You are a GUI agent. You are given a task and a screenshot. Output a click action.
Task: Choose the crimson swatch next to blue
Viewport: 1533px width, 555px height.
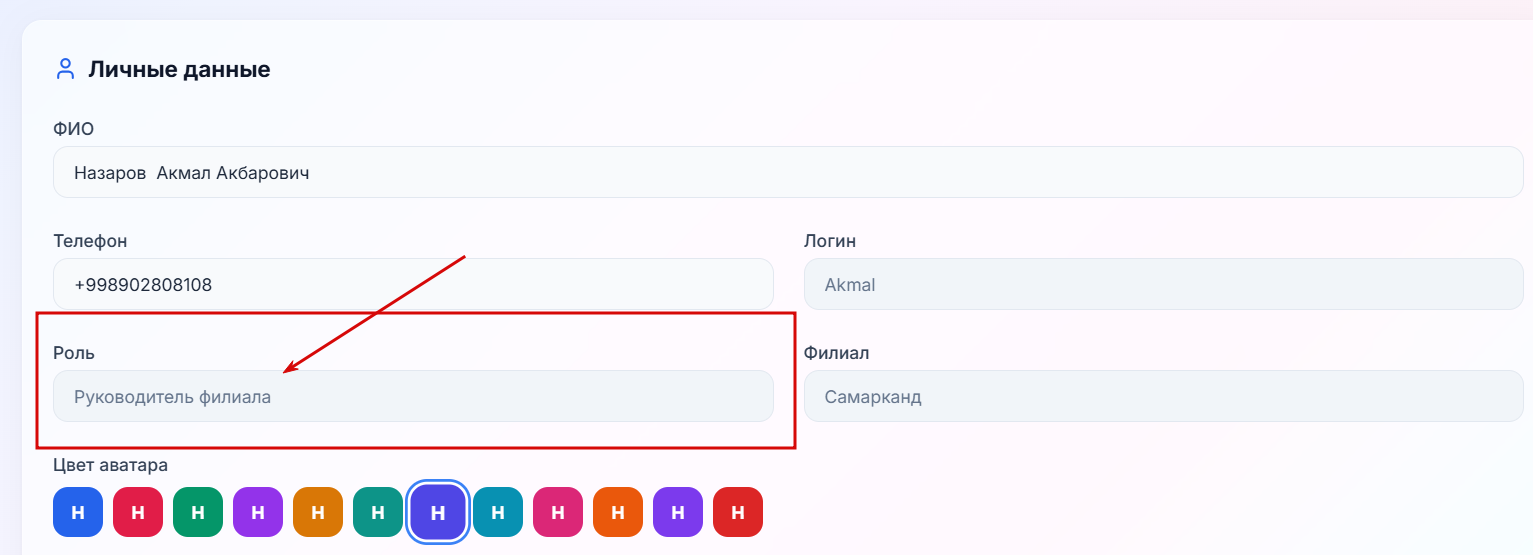pos(138,512)
